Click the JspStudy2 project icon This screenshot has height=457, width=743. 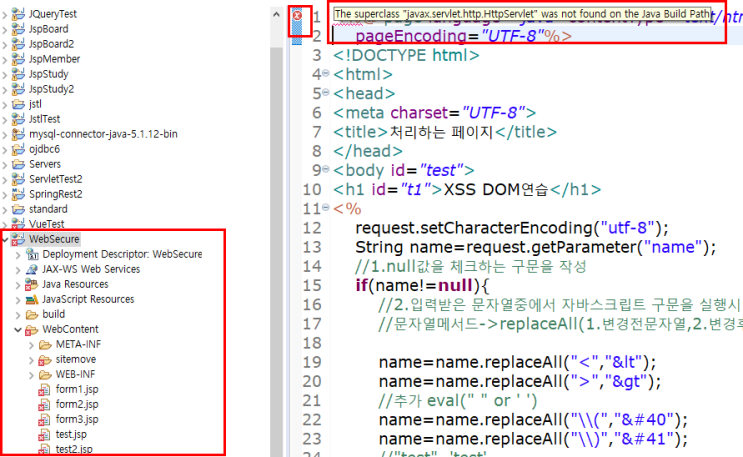tap(18, 89)
